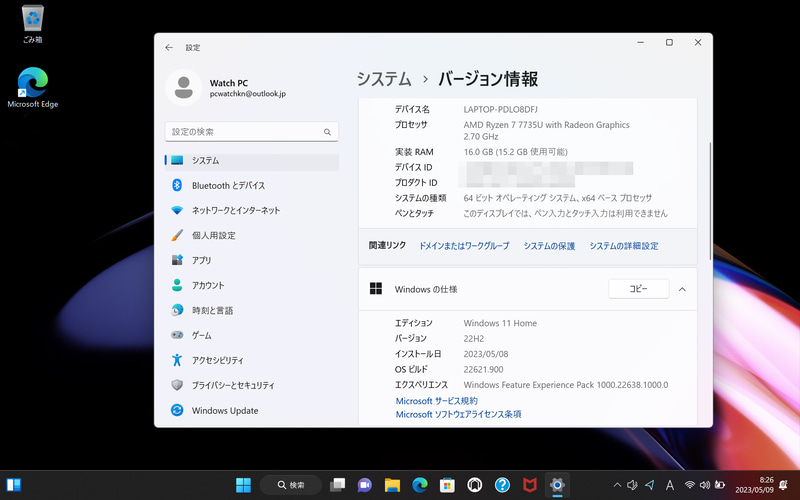
Task: Open システムの保護 link
Action: click(549, 246)
